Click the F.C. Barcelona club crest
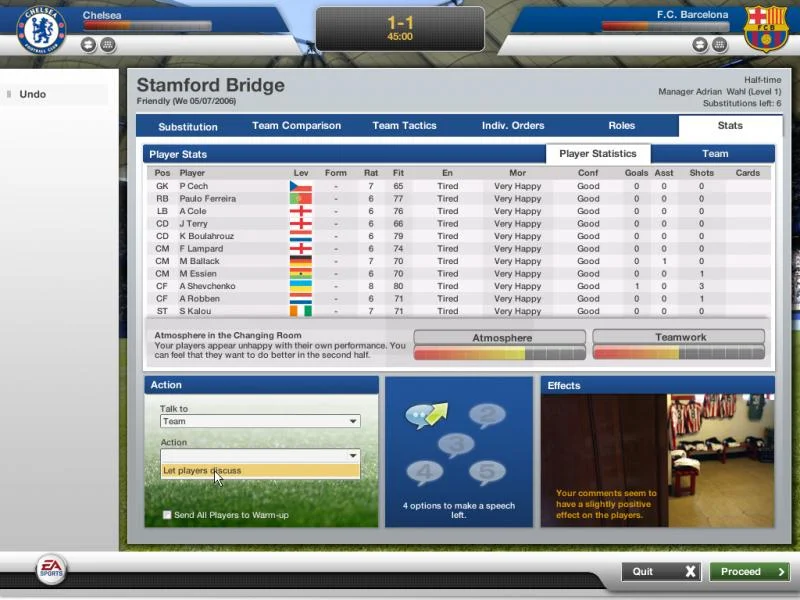This screenshot has height=600, width=800. point(764,27)
